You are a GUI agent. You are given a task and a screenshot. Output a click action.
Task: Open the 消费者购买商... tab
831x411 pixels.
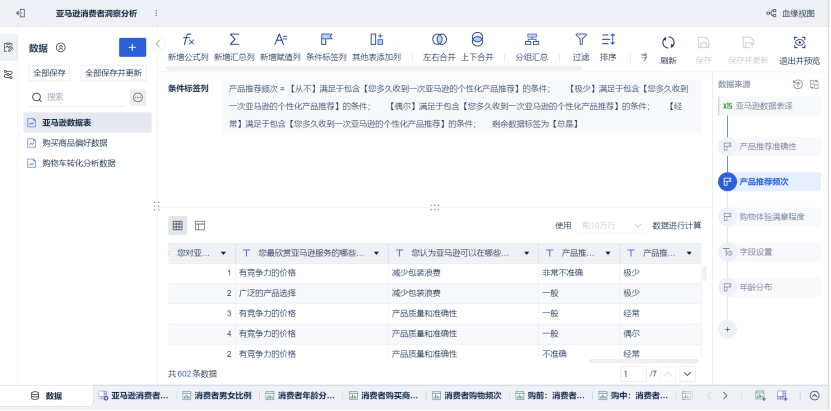384,396
